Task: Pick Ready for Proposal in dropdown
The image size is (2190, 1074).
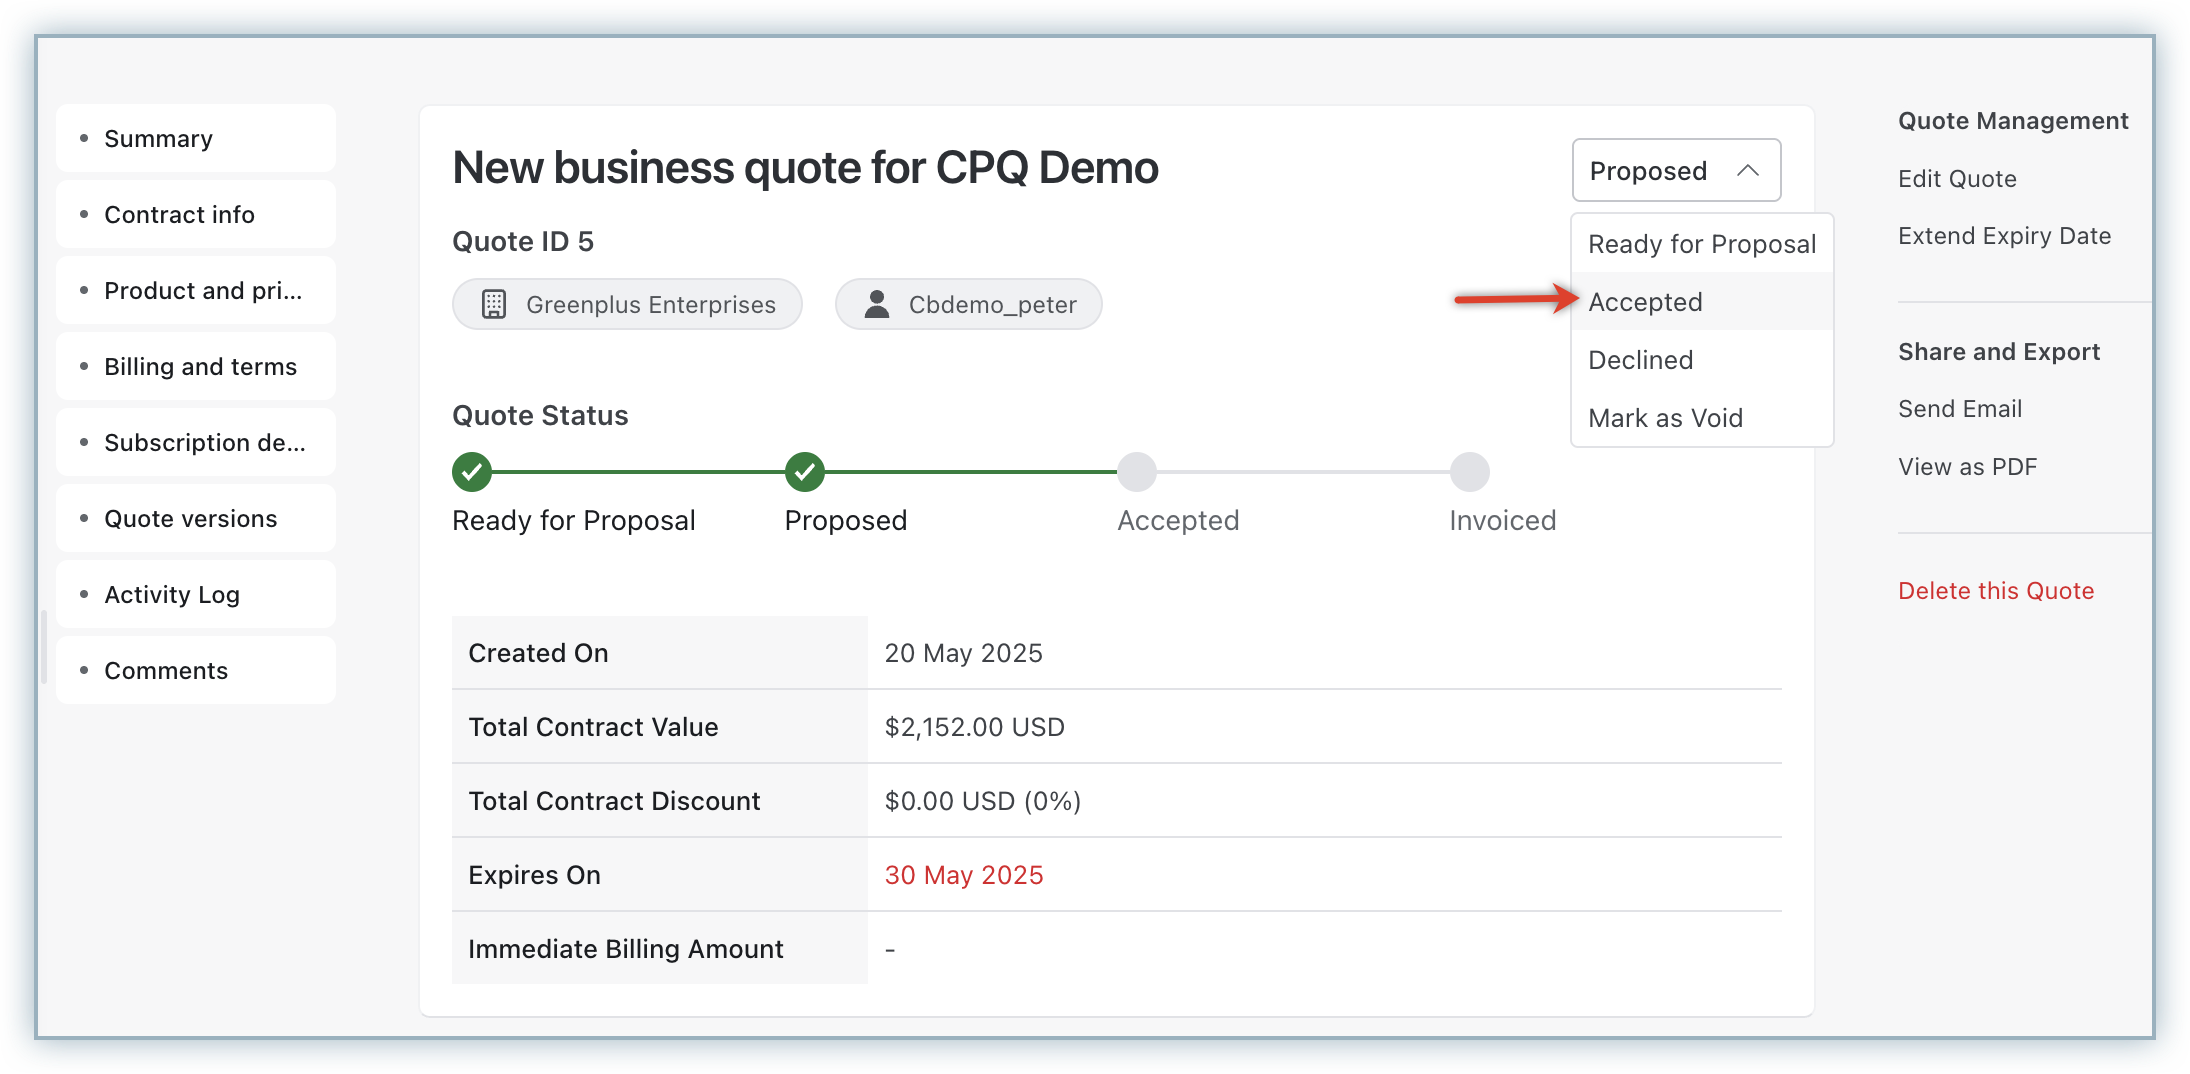Action: [x=1701, y=244]
